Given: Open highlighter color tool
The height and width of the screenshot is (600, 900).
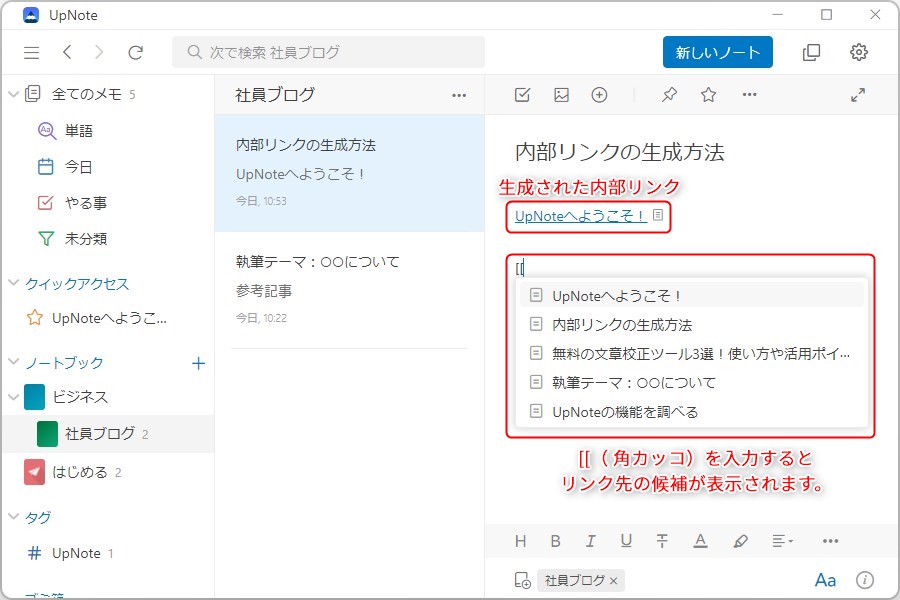Looking at the screenshot, I should (740, 541).
